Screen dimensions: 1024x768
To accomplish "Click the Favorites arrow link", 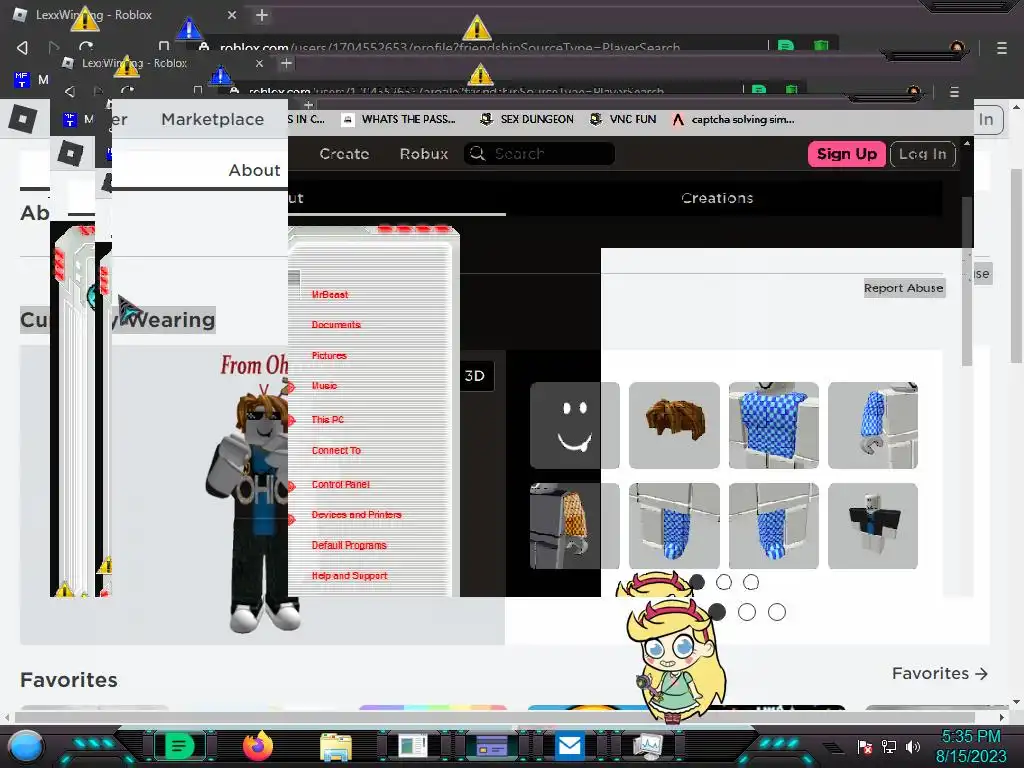I will 940,673.
